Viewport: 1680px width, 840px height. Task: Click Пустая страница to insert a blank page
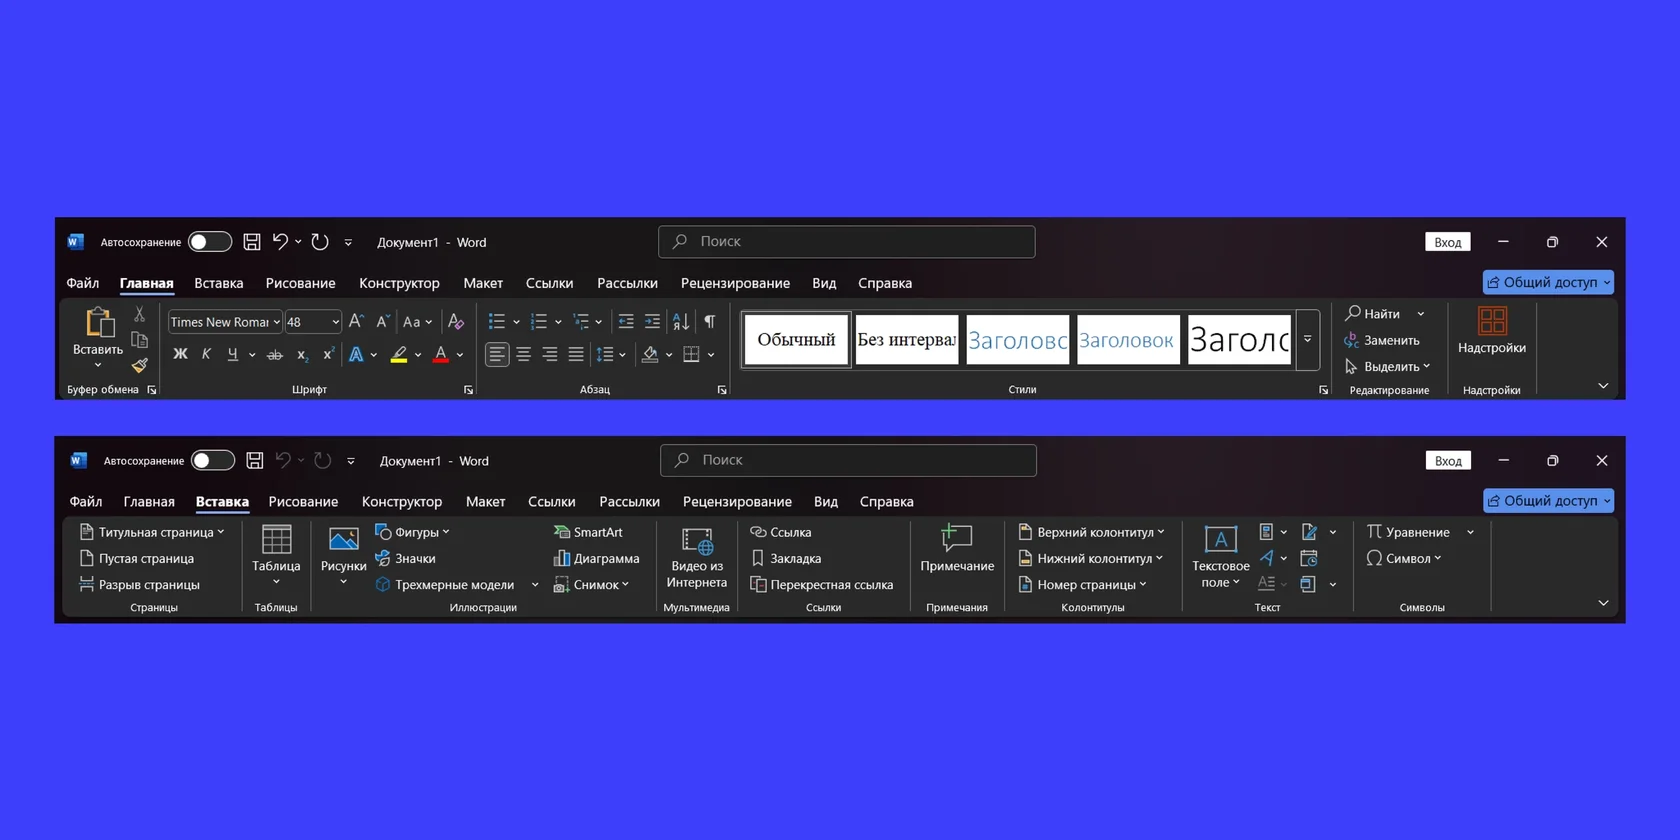(x=136, y=558)
